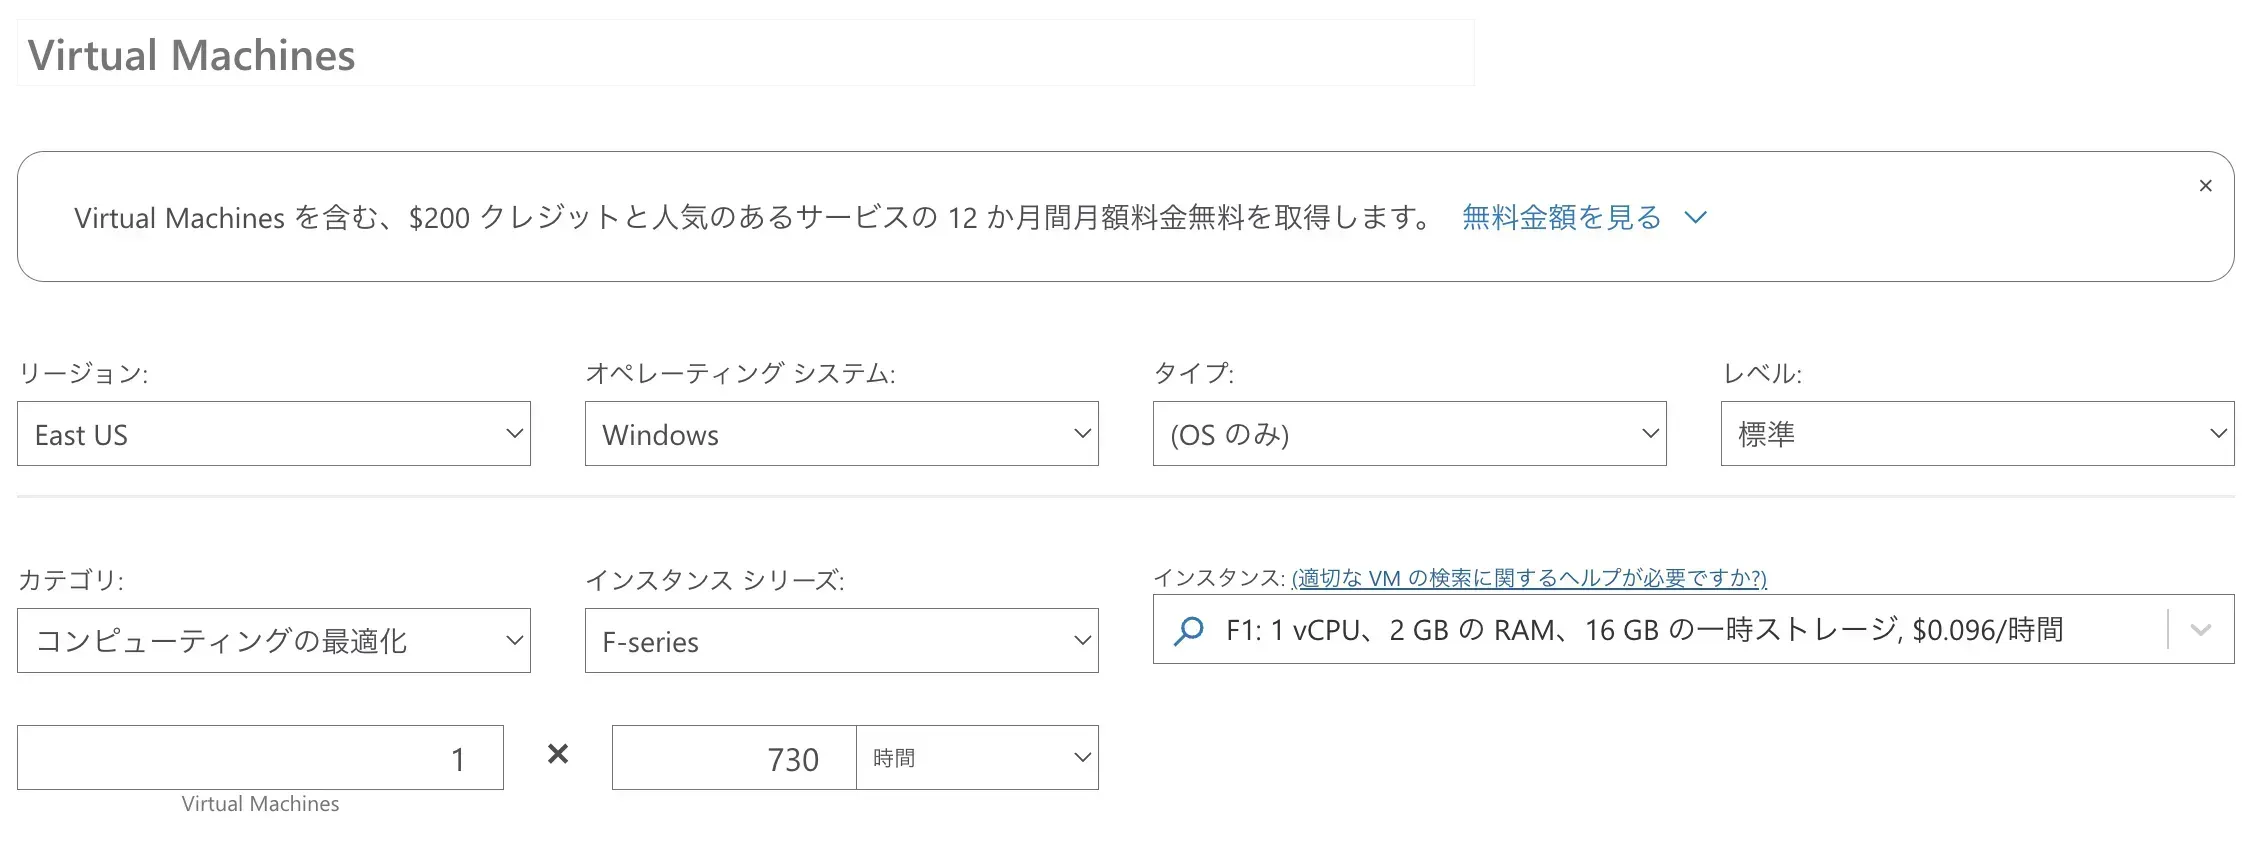
Task: Open the 標準 level dropdown
Action: point(1977,434)
